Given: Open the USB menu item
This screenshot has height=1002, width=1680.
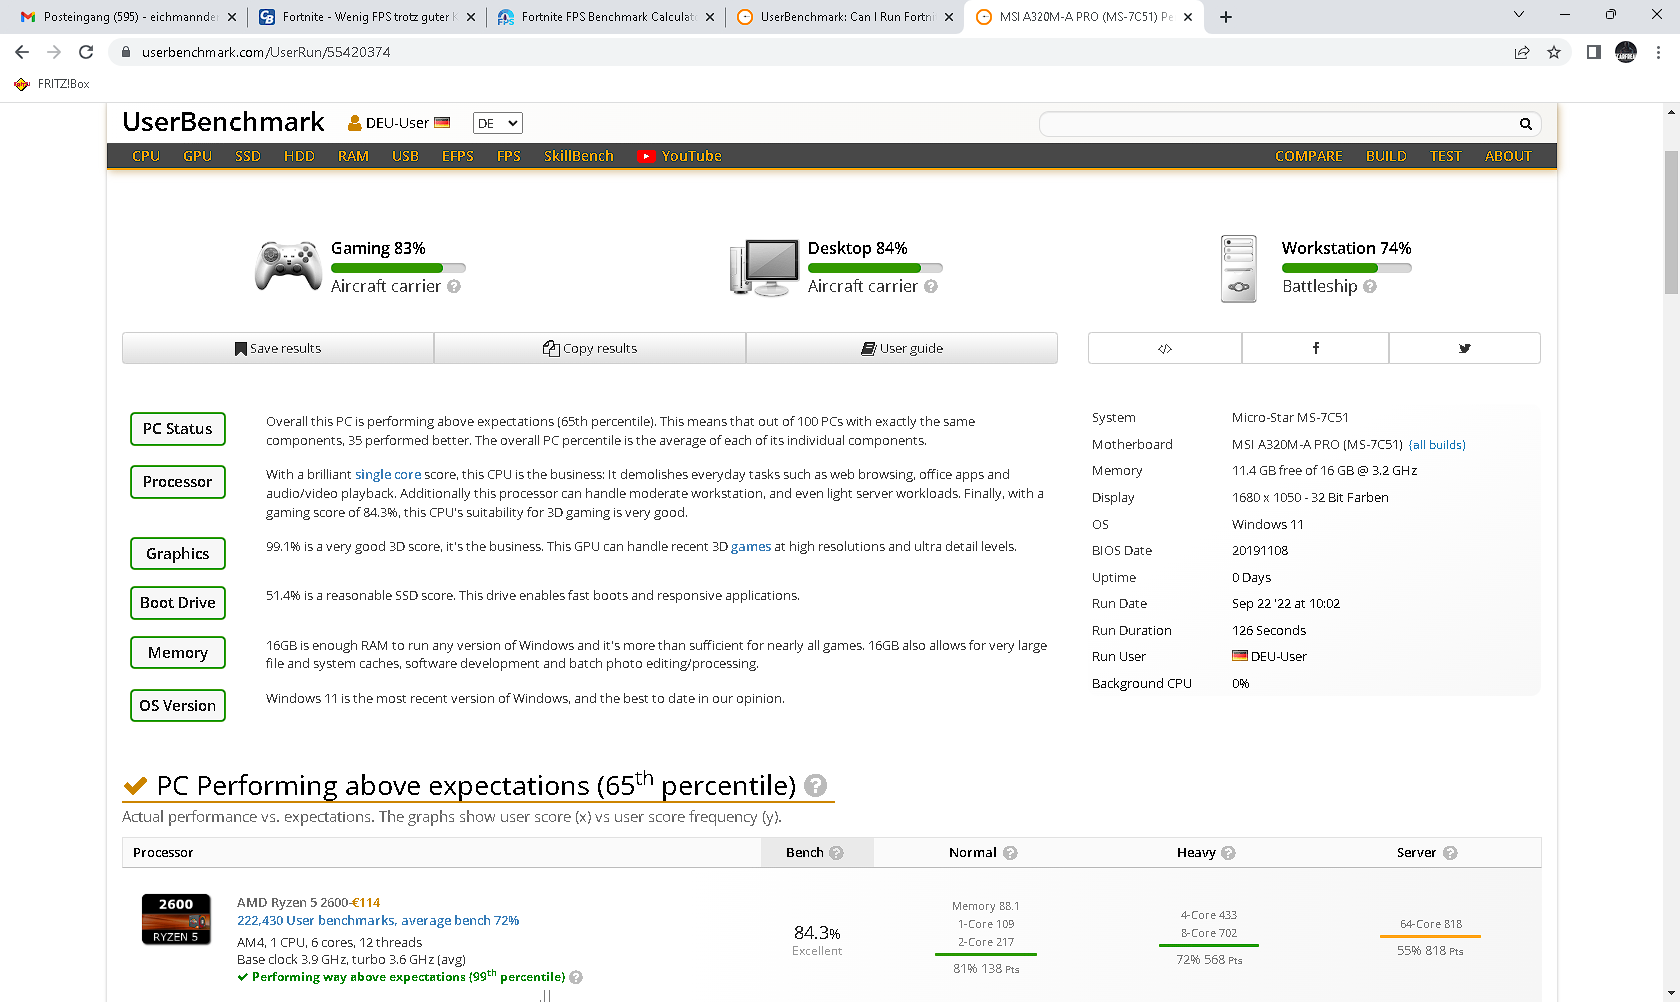Looking at the screenshot, I should (405, 156).
